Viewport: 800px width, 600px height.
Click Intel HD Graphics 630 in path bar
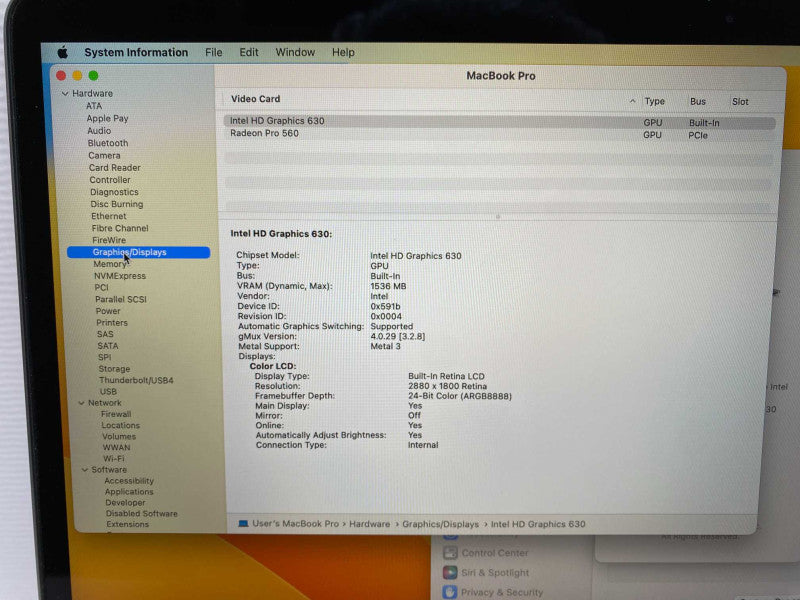point(538,524)
